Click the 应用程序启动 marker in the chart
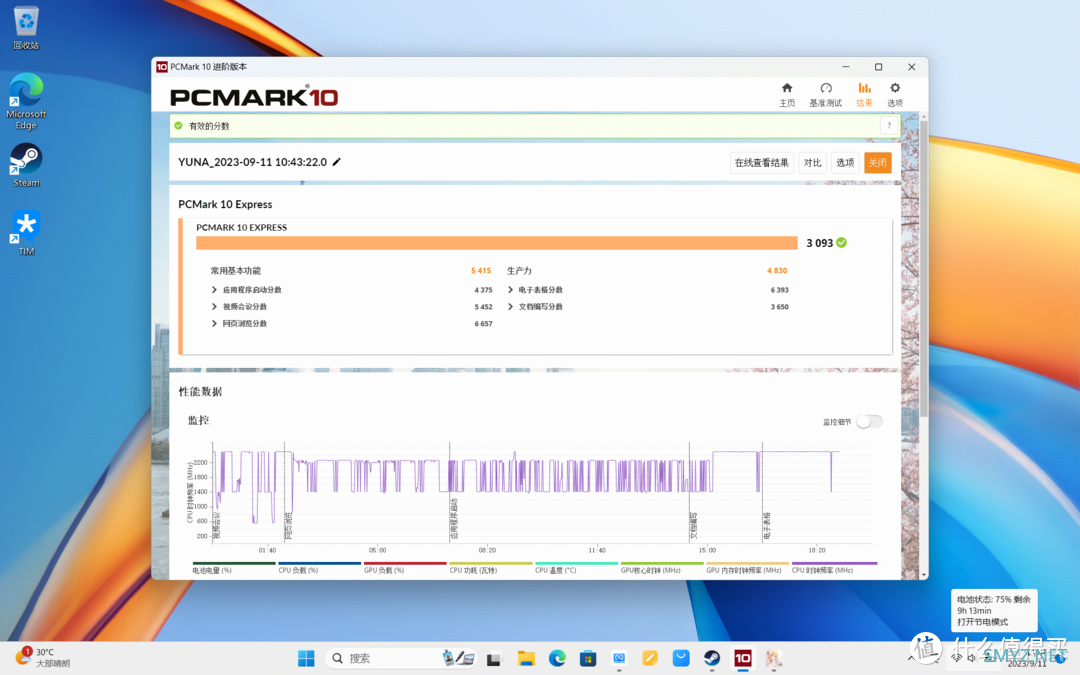Image resolution: width=1080 pixels, height=675 pixels. [x=453, y=519]
